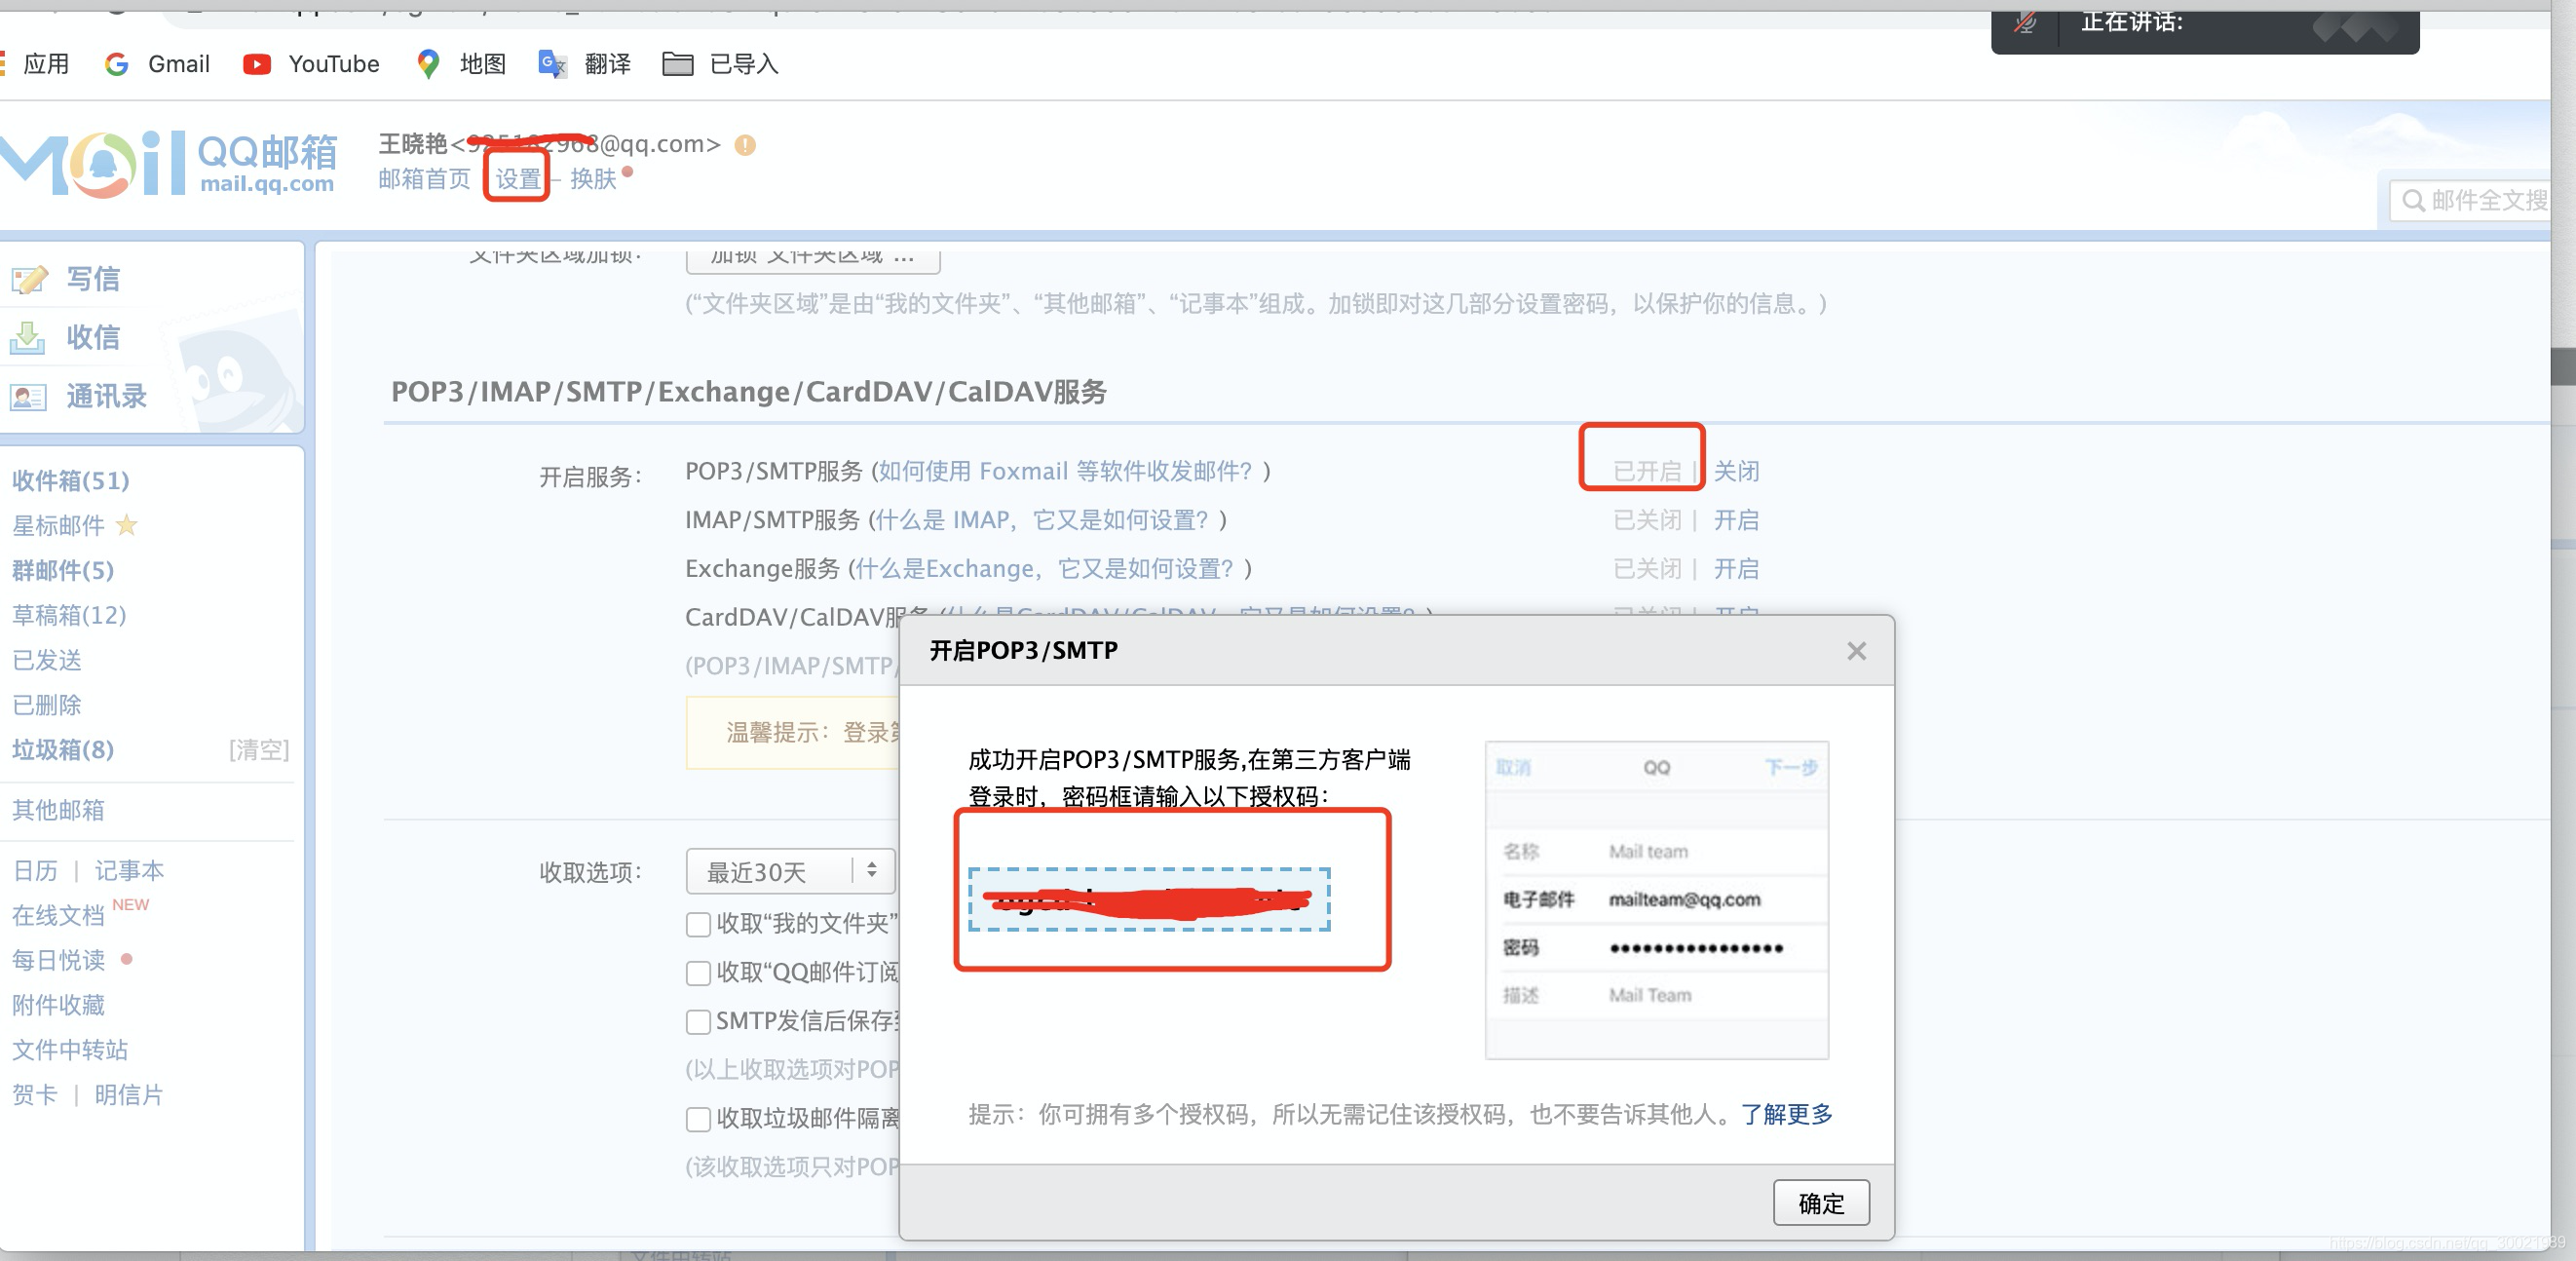Select the redacted authorization code box

pos(1149,899)
